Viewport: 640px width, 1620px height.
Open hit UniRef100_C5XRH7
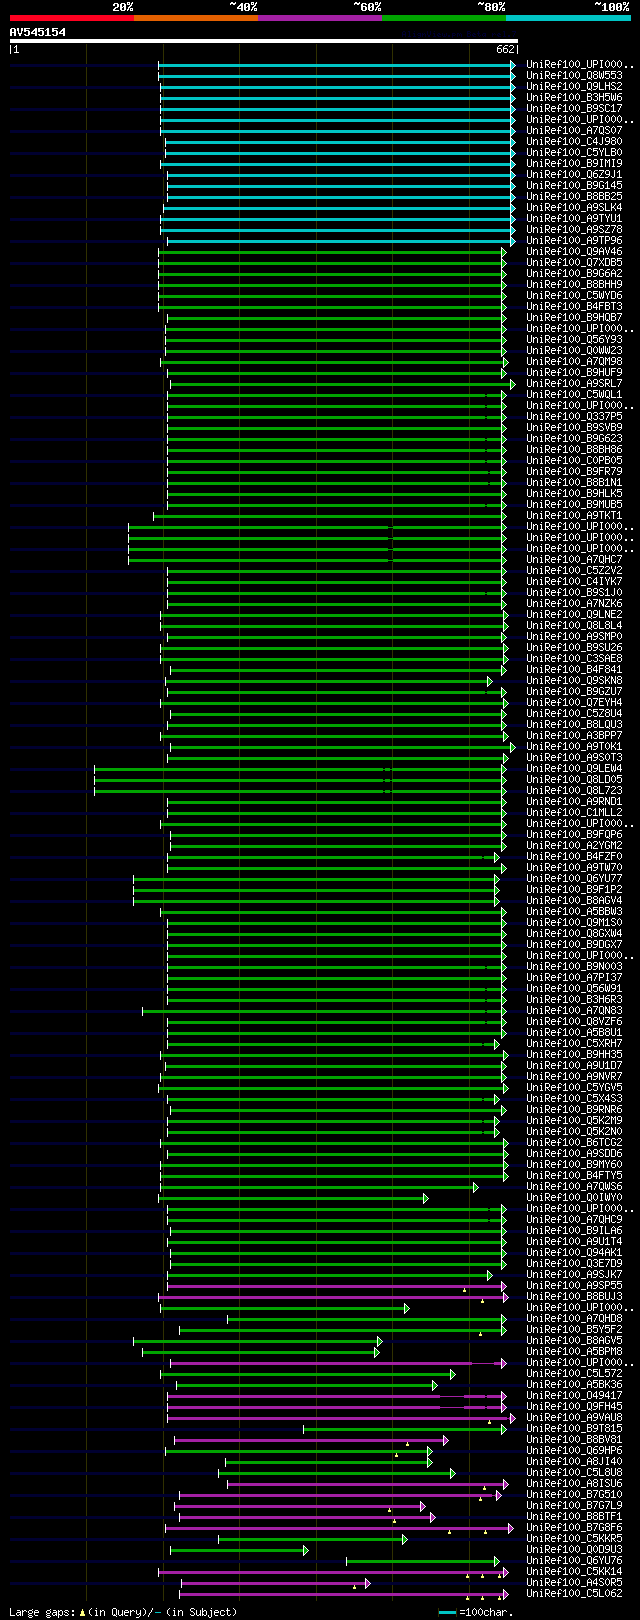pyautogui.click(x=574, y=1043)
